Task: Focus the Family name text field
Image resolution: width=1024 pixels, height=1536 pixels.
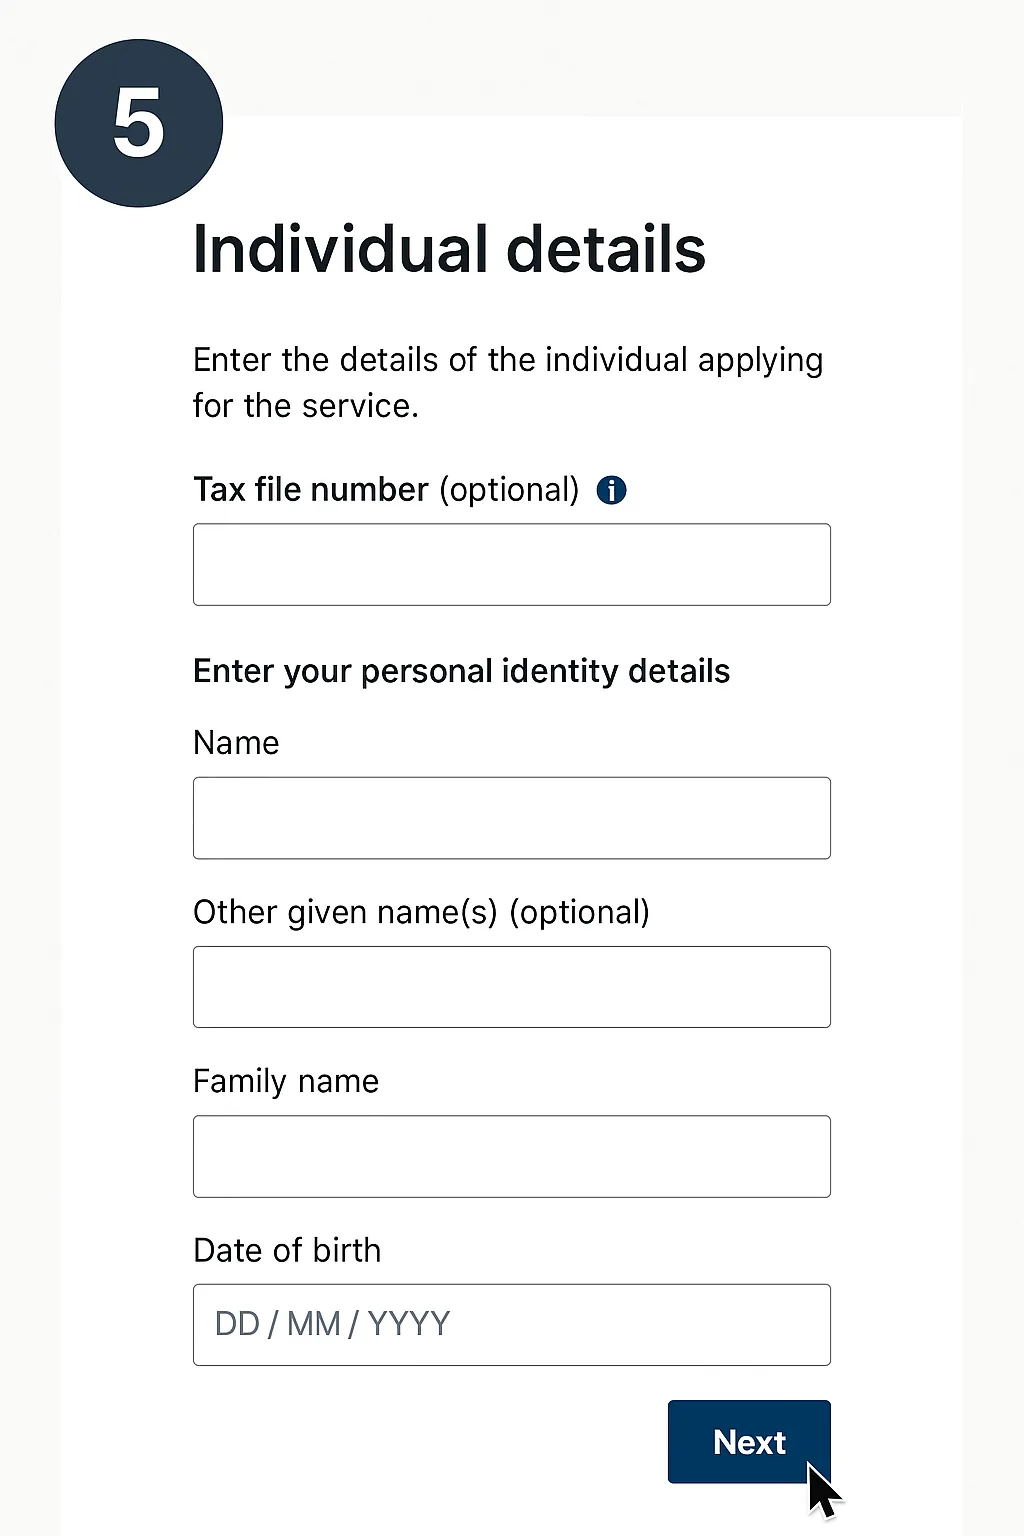Action: (511, 1156)
